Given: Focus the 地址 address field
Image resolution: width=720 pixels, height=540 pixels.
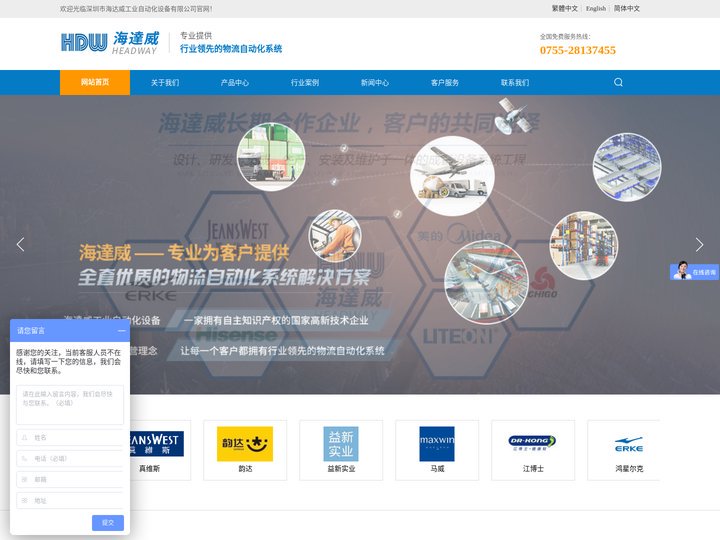Looking at the screenshot, I should 70,501.
